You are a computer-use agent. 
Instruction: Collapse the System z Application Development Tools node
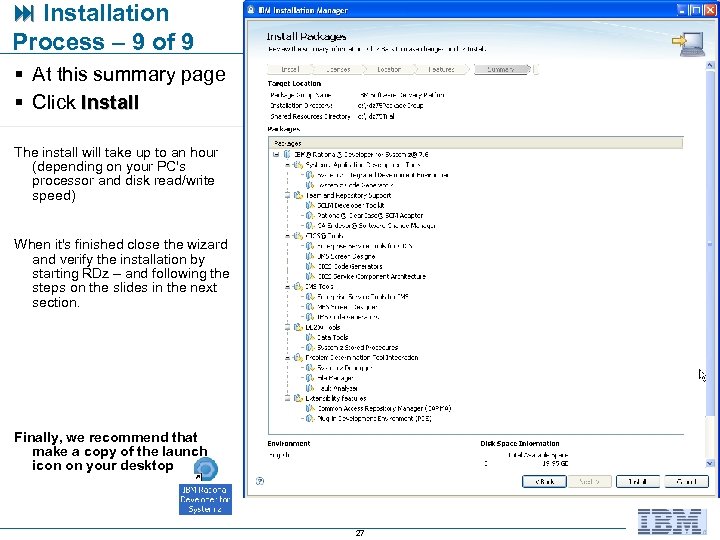pos(287,164)
